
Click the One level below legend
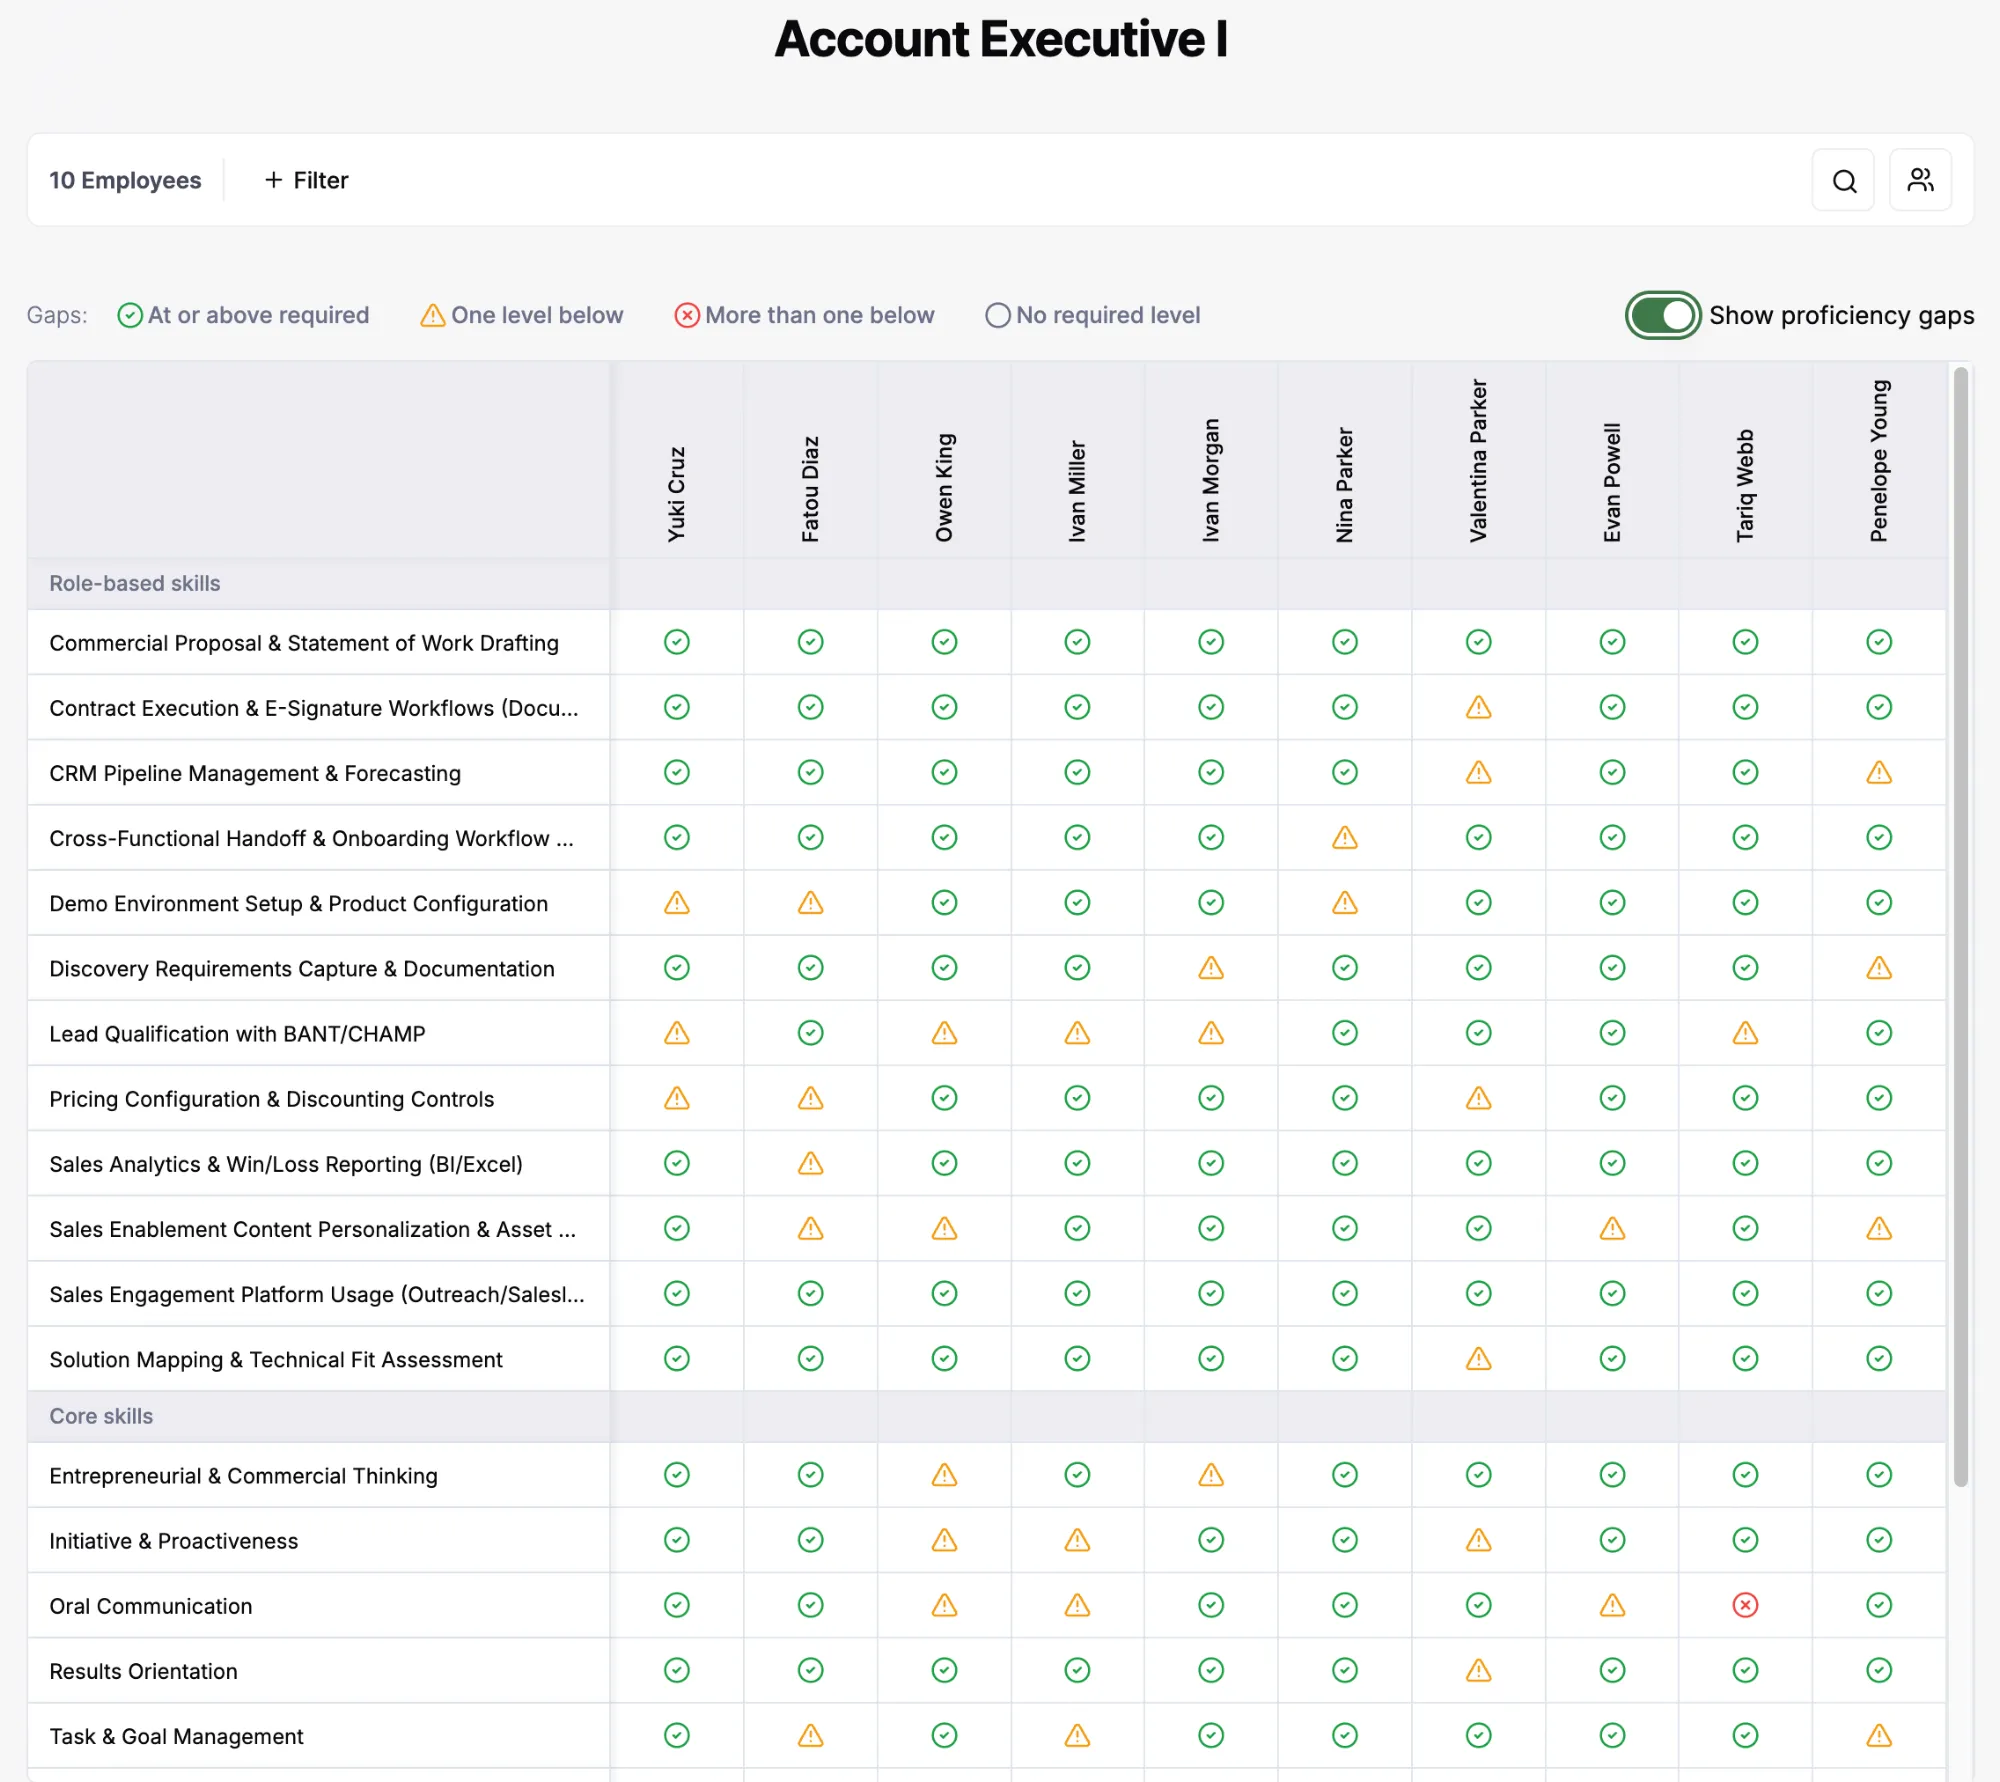tap(521, 316)
